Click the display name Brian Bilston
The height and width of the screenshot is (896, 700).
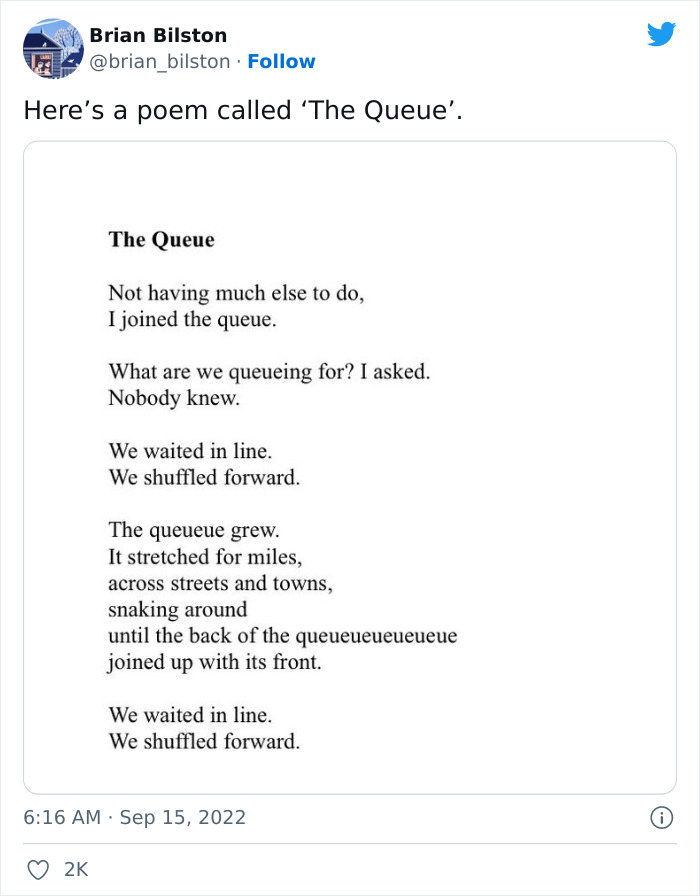[158, 34]
